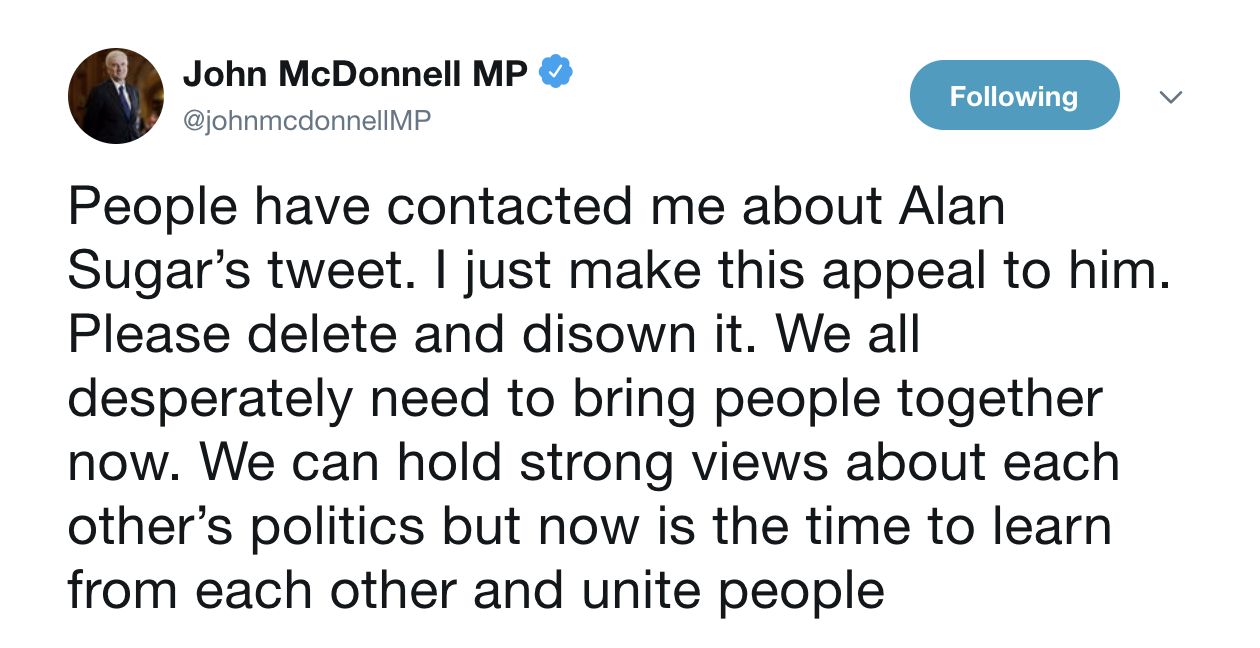Viewport: 1260px width, 648px height.
Task: Open the @johnmcdonnellMP handle link
Action: [306, 121]
